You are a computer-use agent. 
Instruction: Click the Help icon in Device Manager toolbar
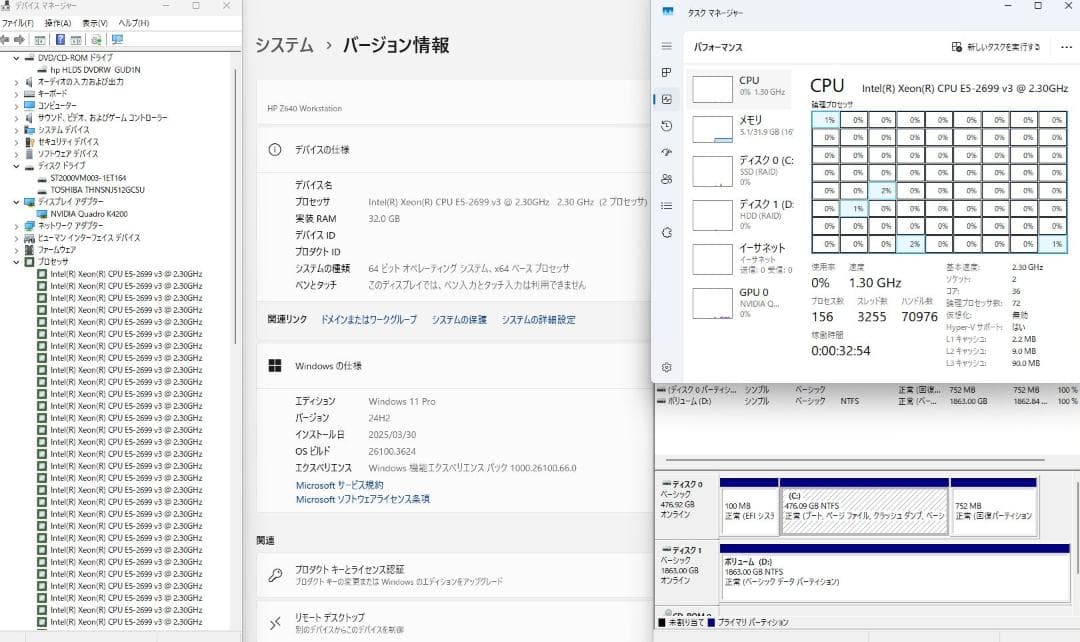[x=60, y=39]
